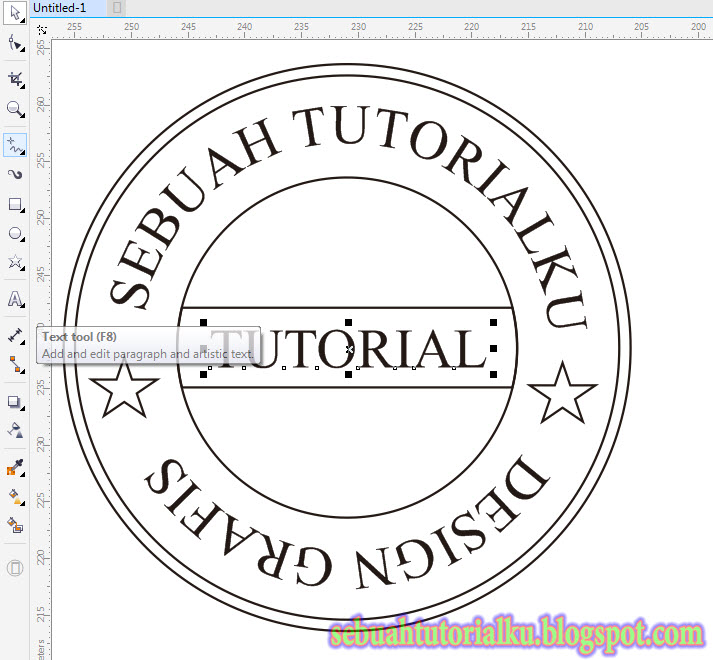Click the top-right selection handle of TUTORIAL
The height and width of the screenshot is (660, 713).
click(493, 322)
